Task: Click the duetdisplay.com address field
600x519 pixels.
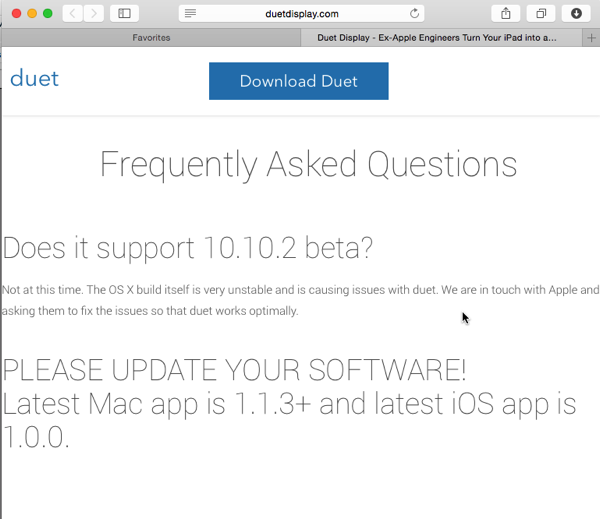Action: pos(302,14)
